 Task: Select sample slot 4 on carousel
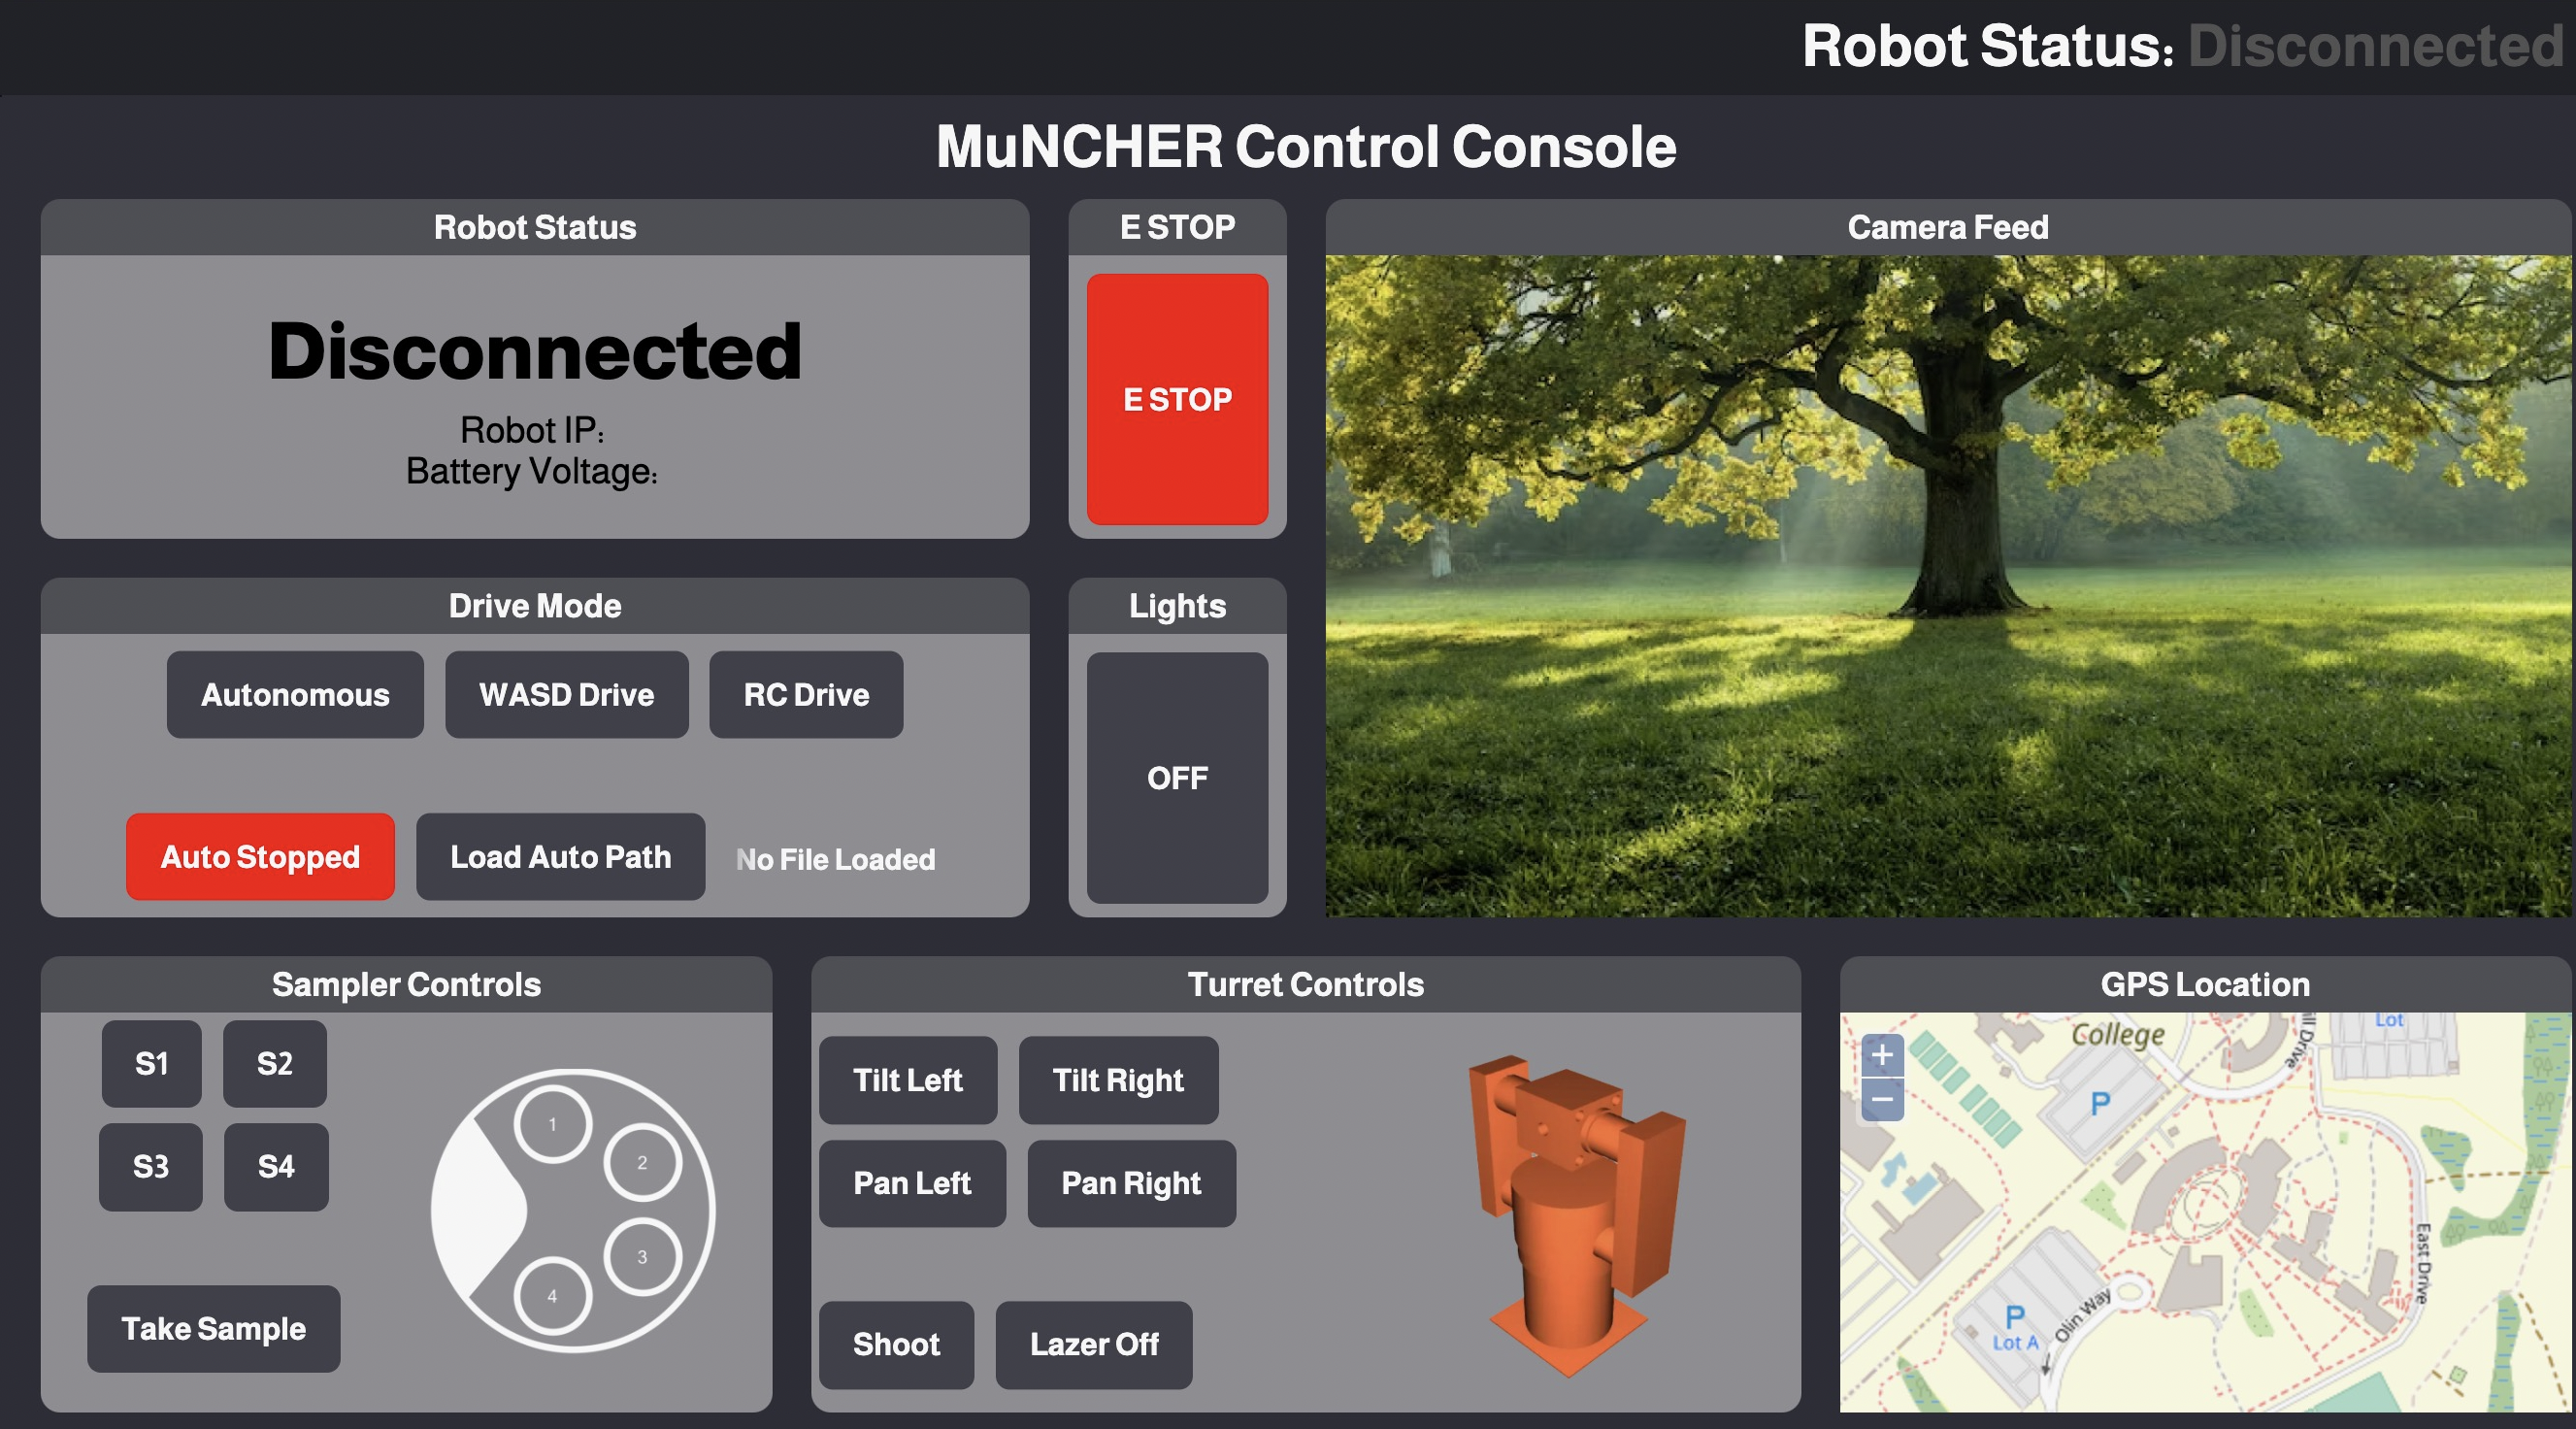point(552,1296)
